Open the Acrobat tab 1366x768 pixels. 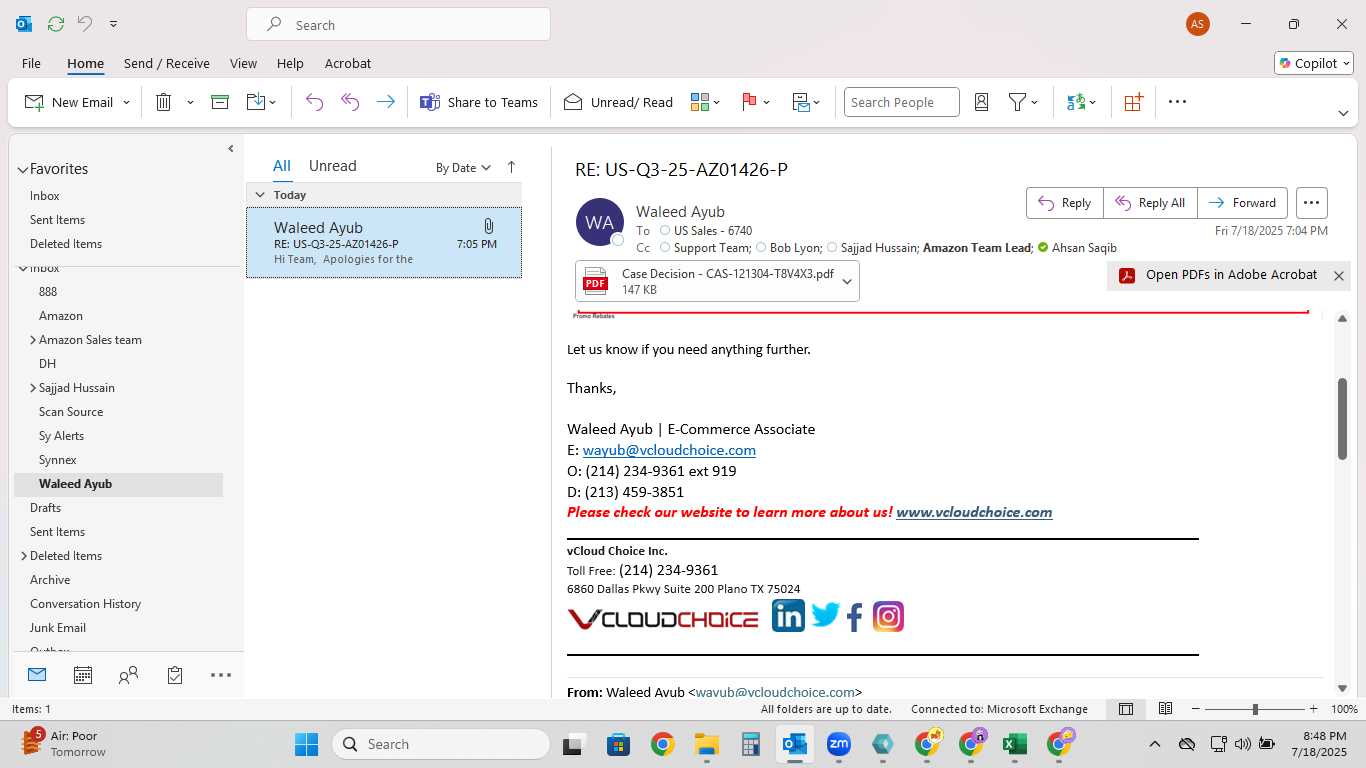click(x=348, y=63)
